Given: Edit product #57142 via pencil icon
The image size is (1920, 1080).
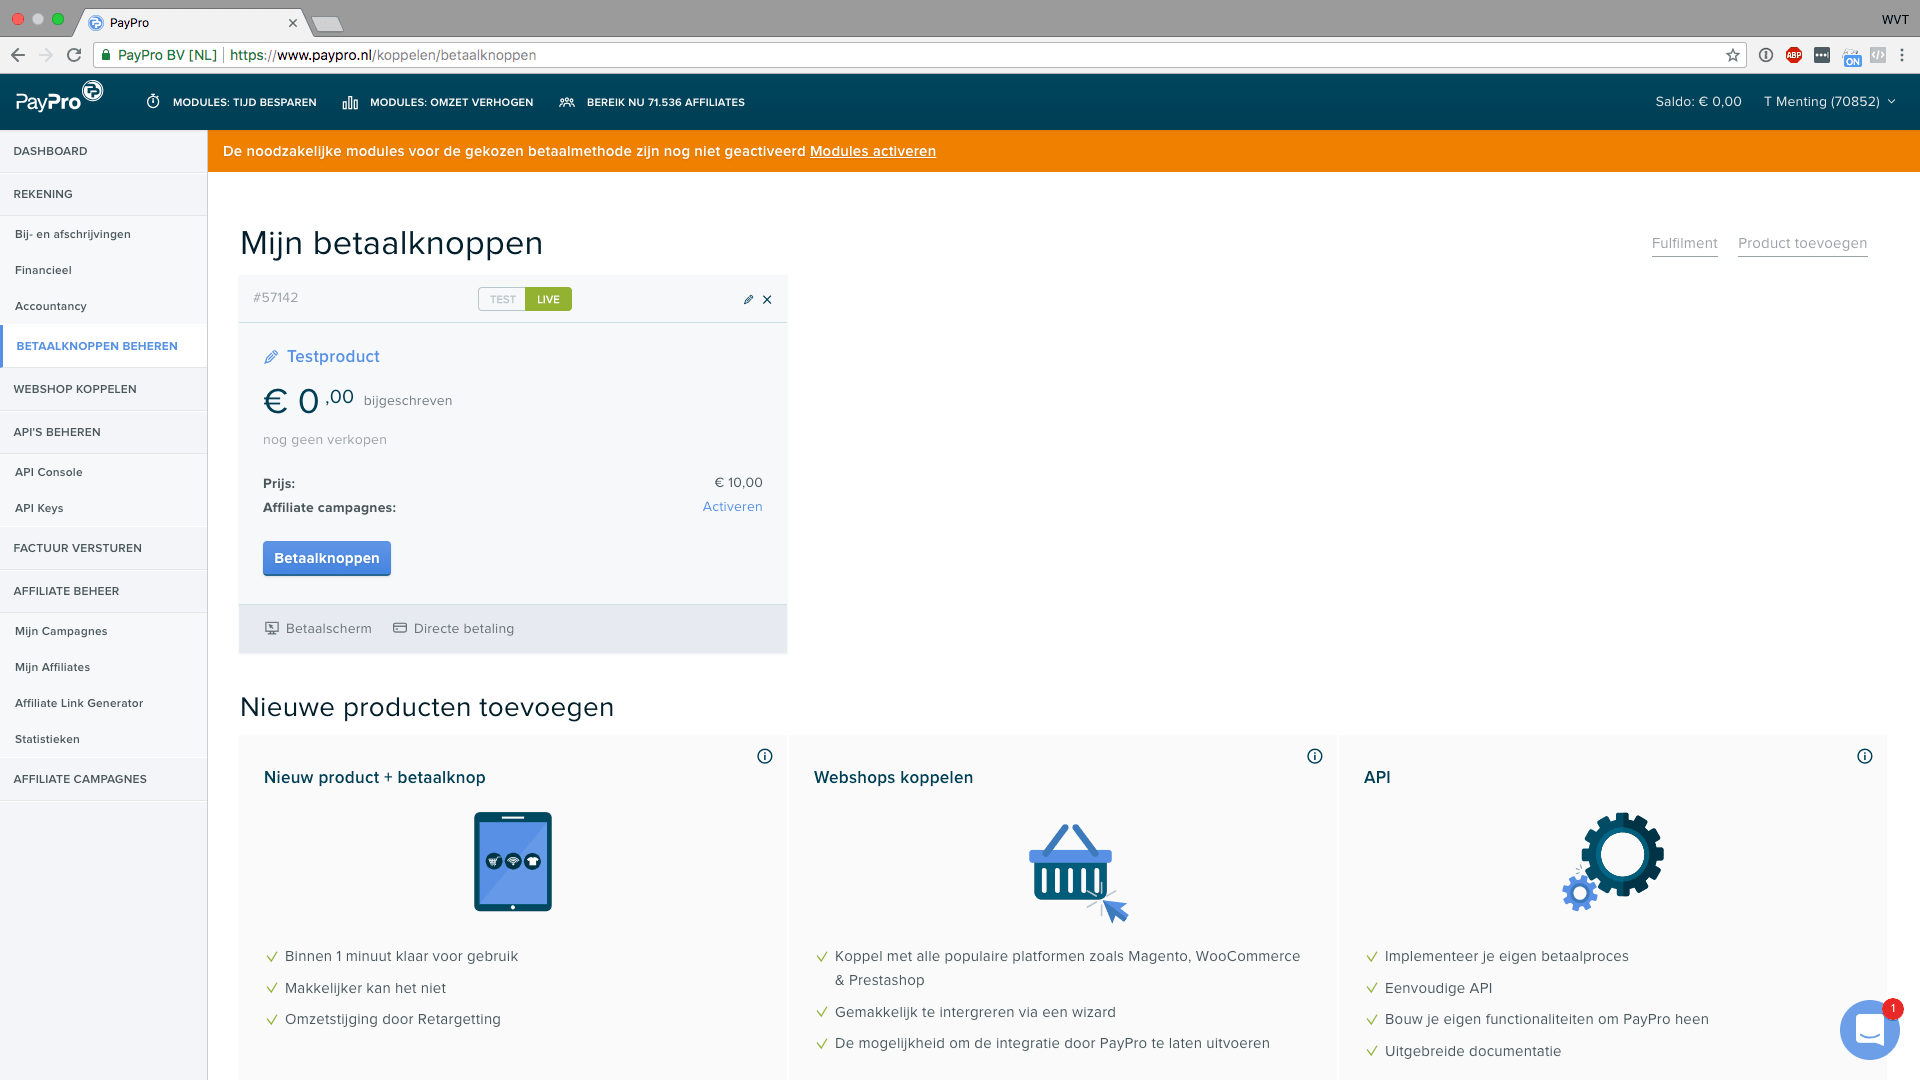Looking at the screenshot, I should 748,299.
